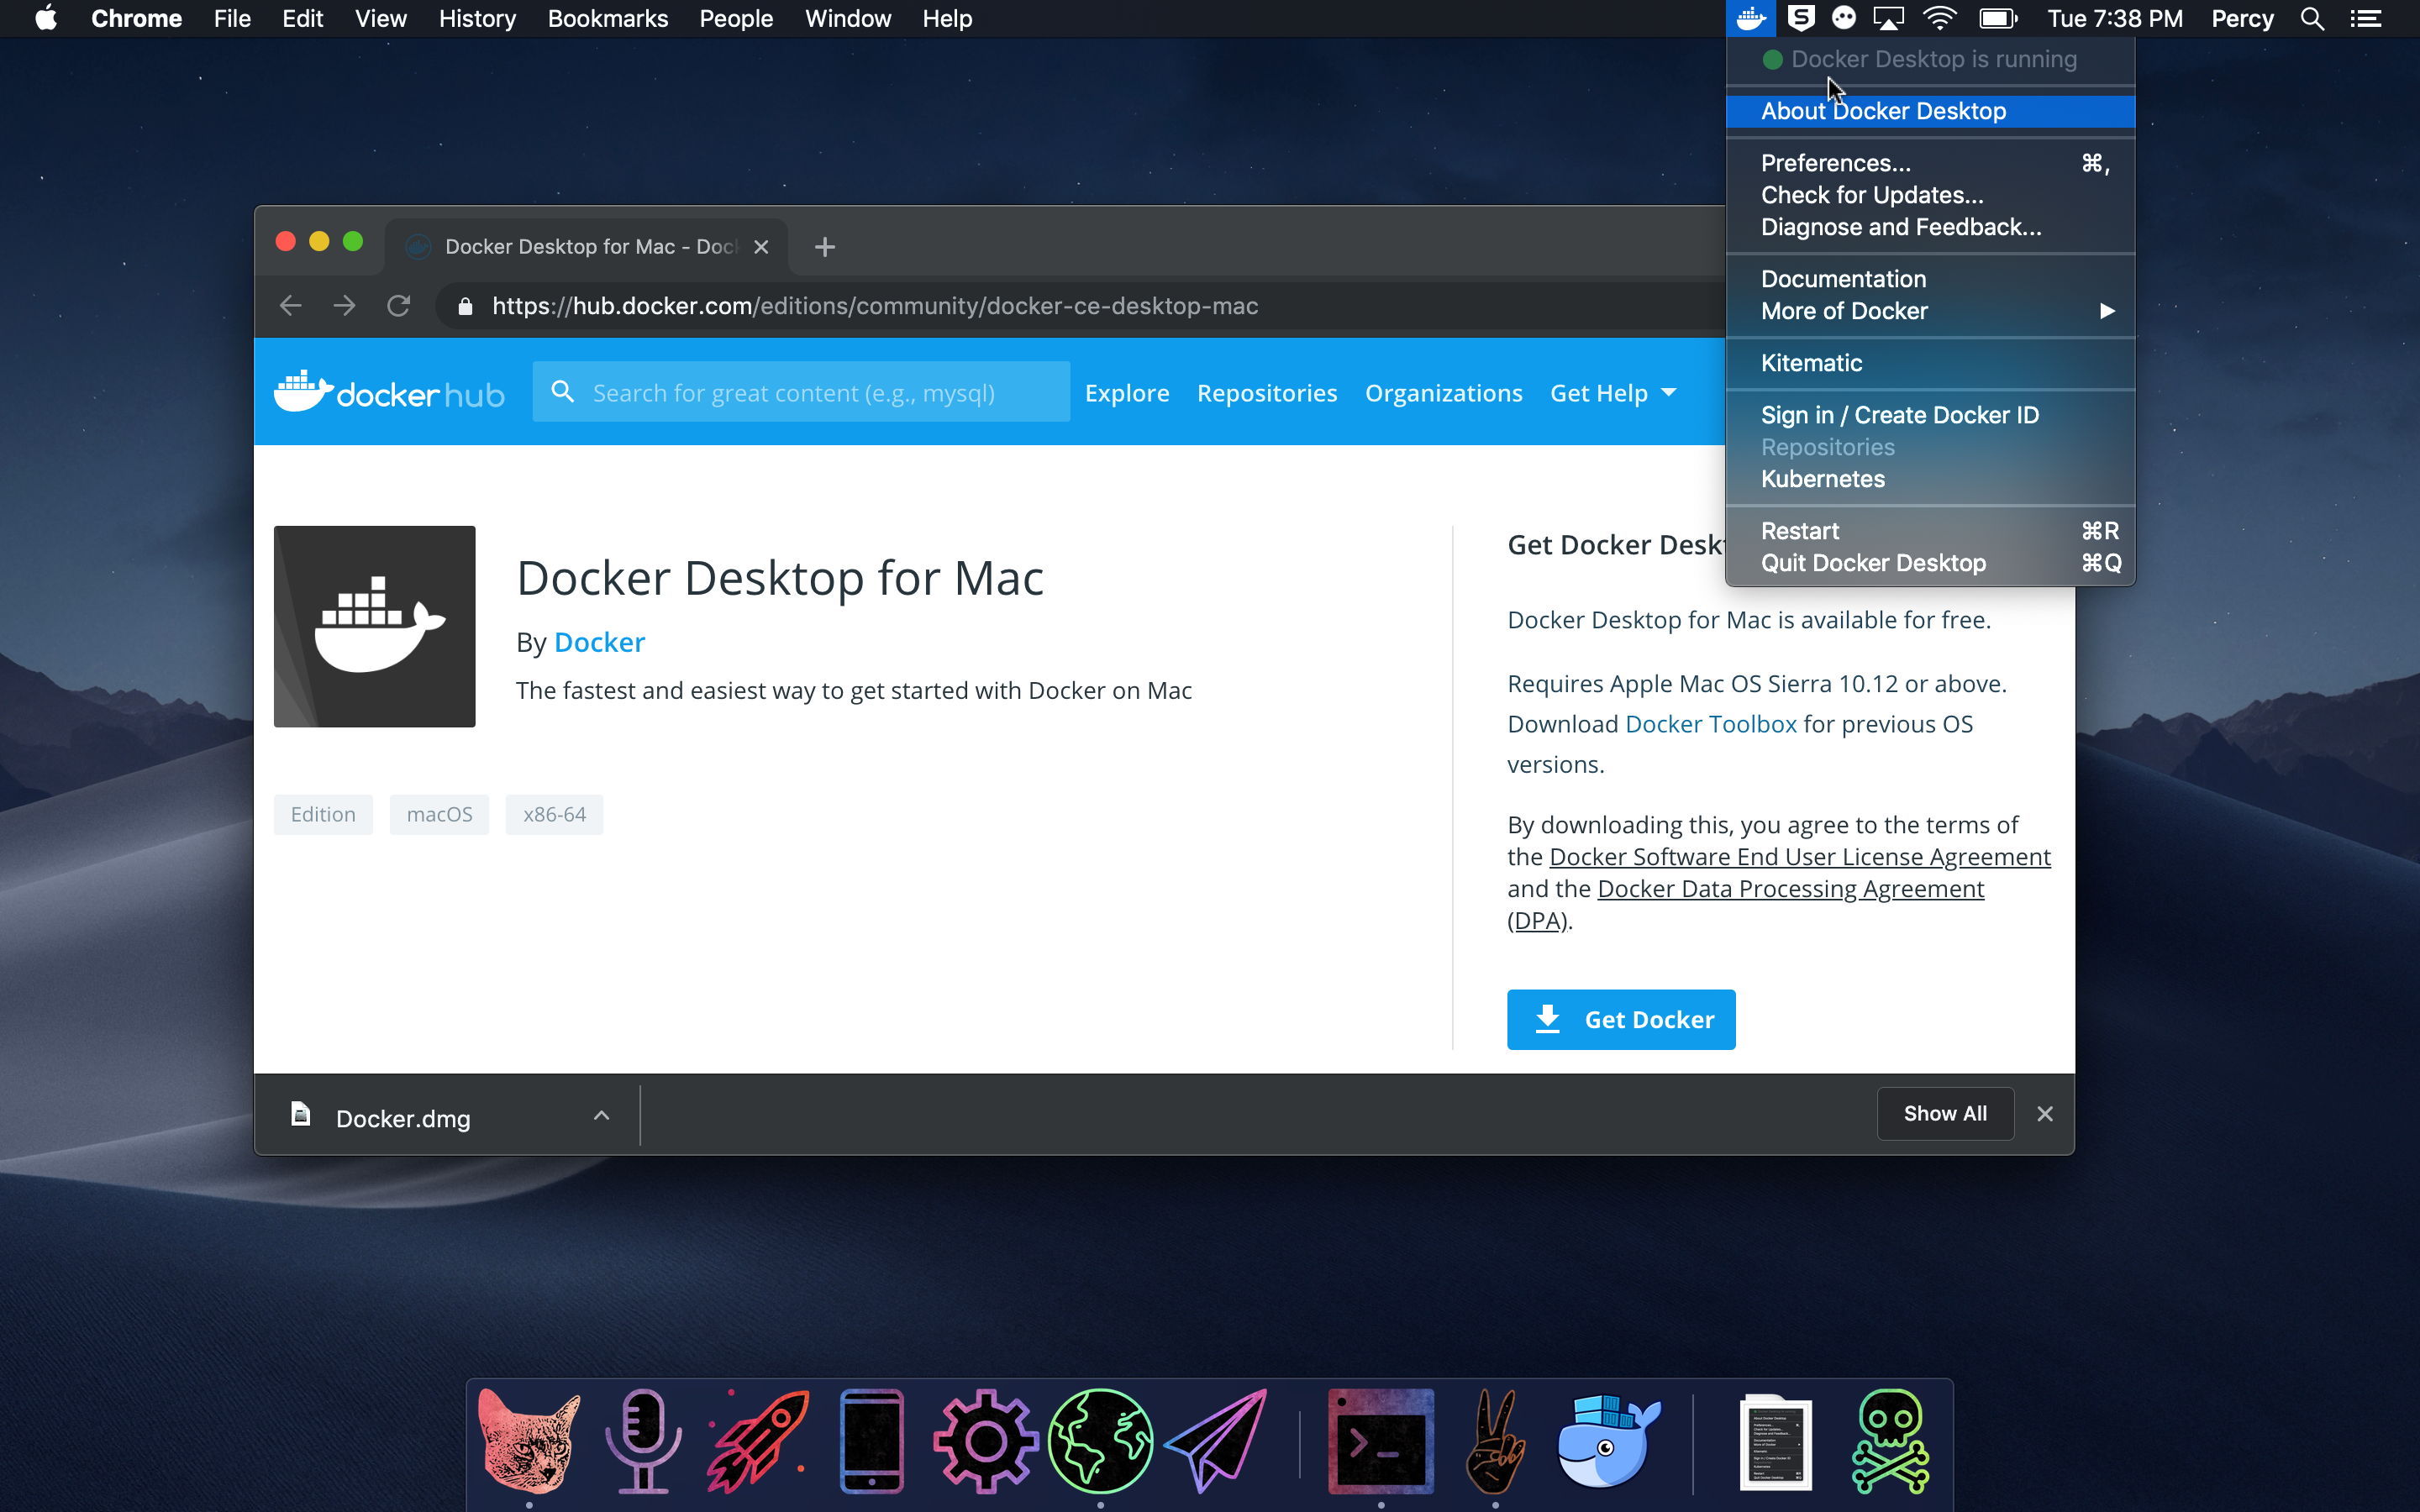Viewport: 2420px width, 1512px height.
Task: Select About Docker Desktop menu item
Action: point(1884,111)
